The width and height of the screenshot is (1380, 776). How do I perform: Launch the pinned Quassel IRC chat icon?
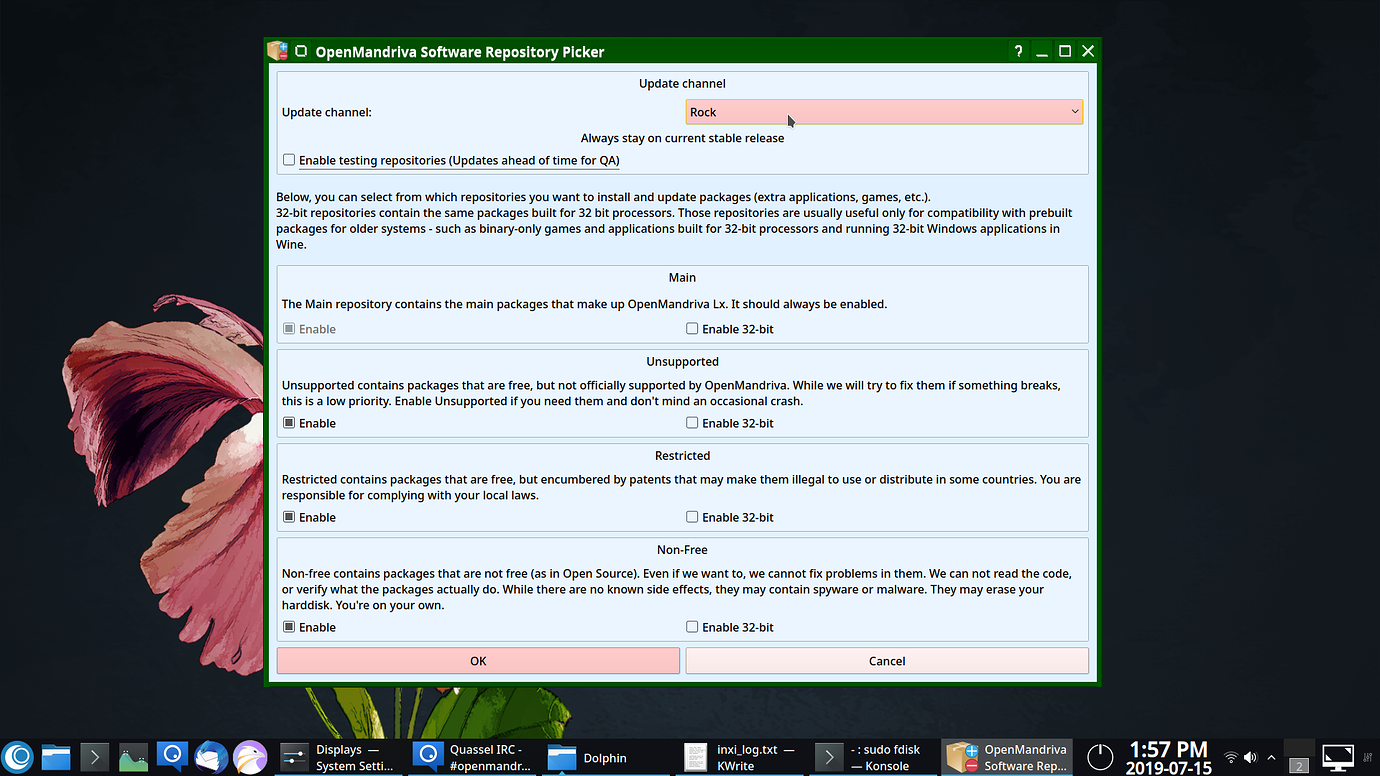click(x=172, y=757)
